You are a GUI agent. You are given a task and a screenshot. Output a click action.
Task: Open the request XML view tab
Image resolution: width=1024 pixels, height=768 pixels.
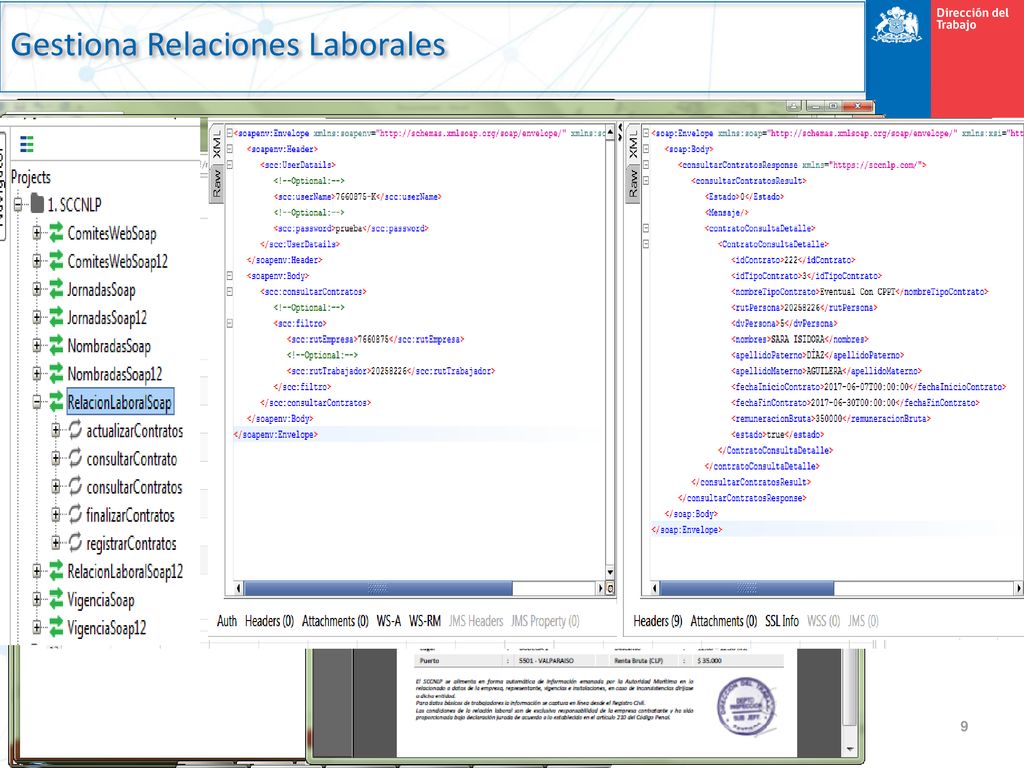(217, 145)
